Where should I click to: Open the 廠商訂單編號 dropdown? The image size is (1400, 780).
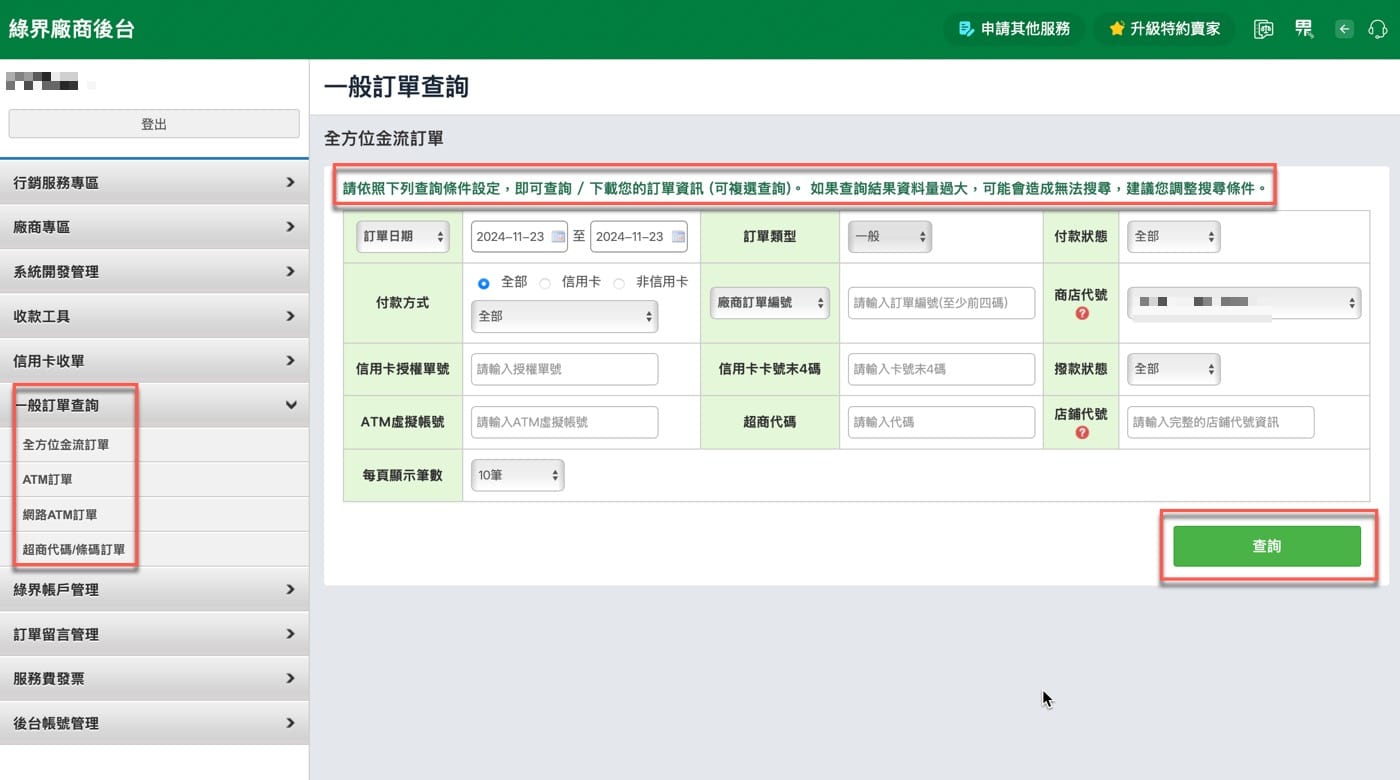[770, 302]
